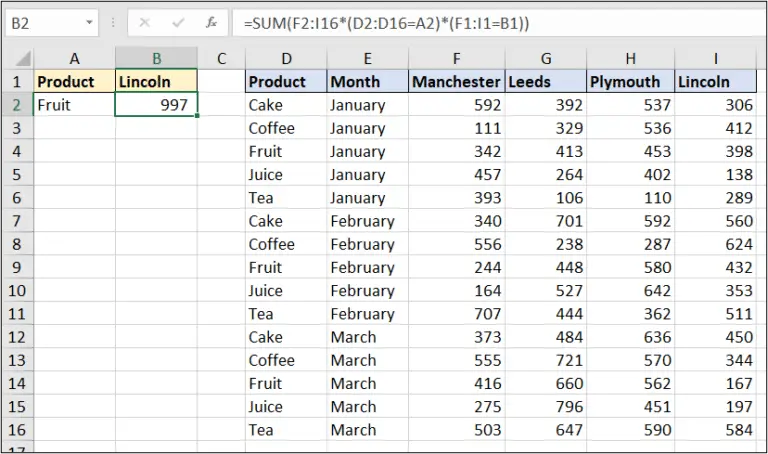Viewport: 768px width, 454px height.
Task: Select the Manchester header cell
Action: (457, 82)
